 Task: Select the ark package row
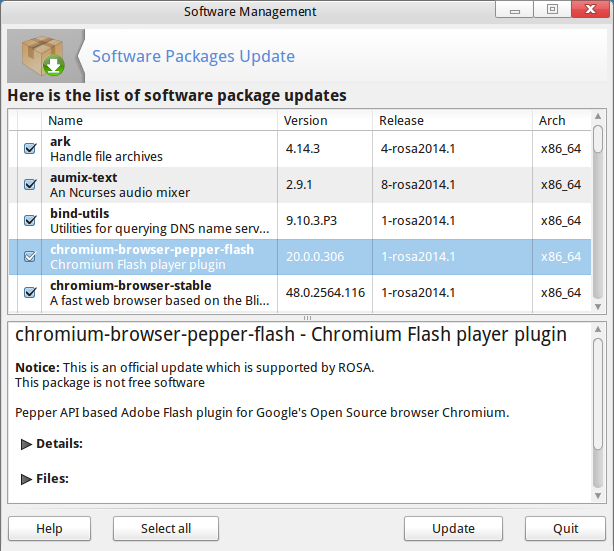[x=160, y=149]
